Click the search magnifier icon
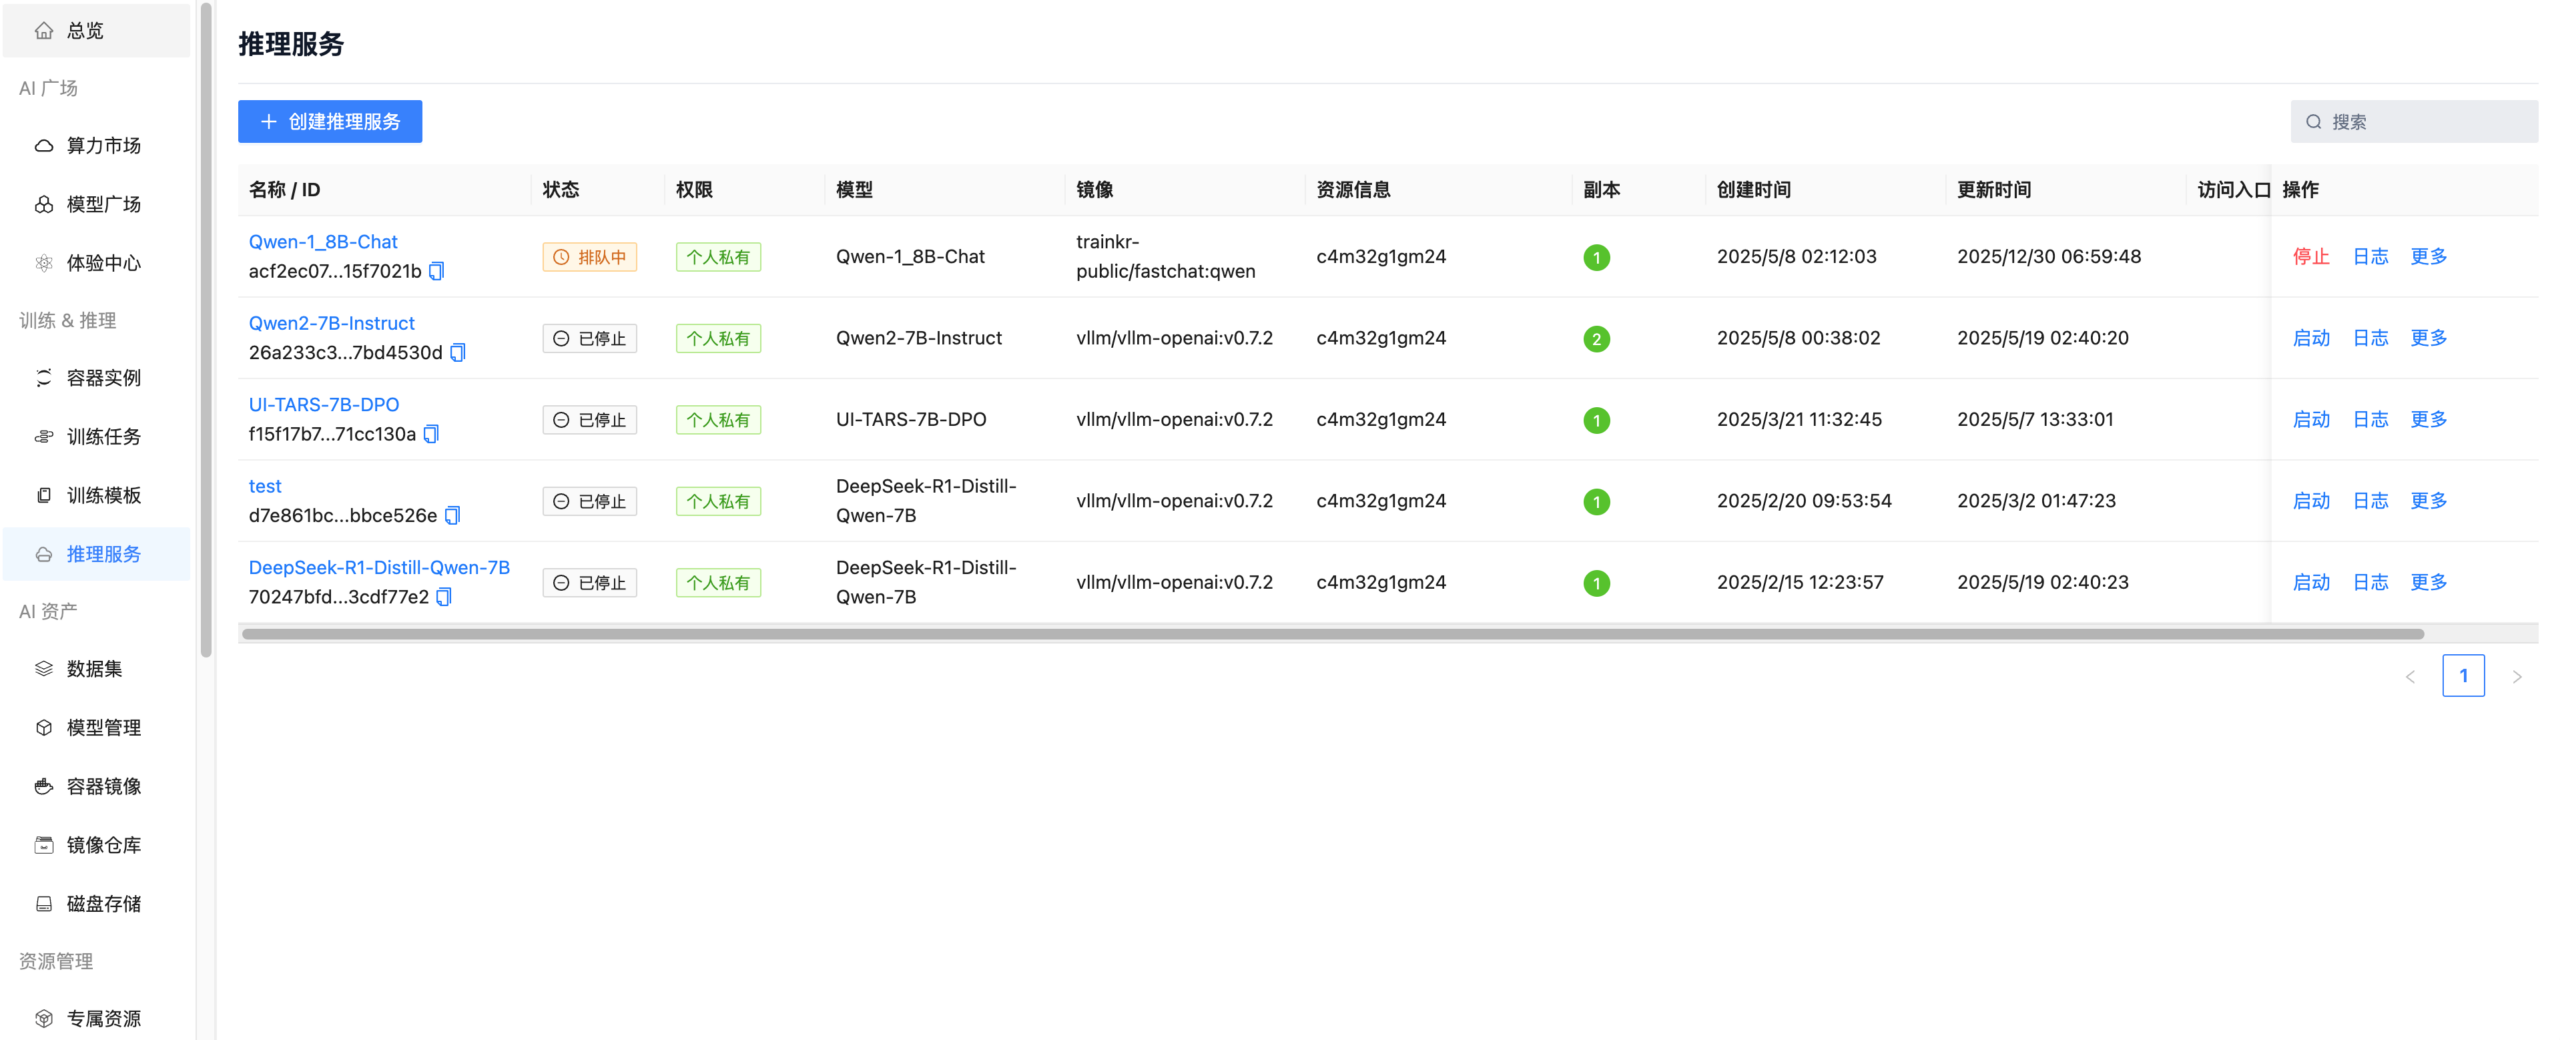 pyautogui.click(x=2313, y=122)
